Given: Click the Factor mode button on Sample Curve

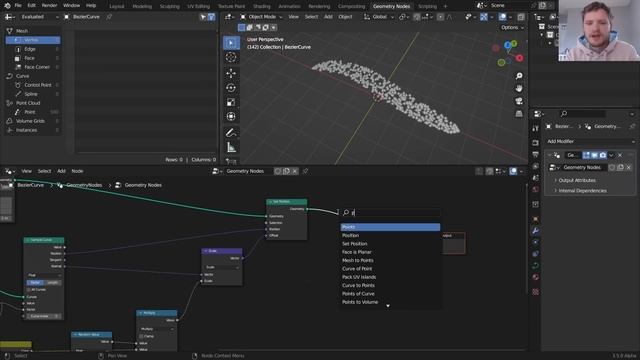Looking at the screenshot, I should 36,283.
